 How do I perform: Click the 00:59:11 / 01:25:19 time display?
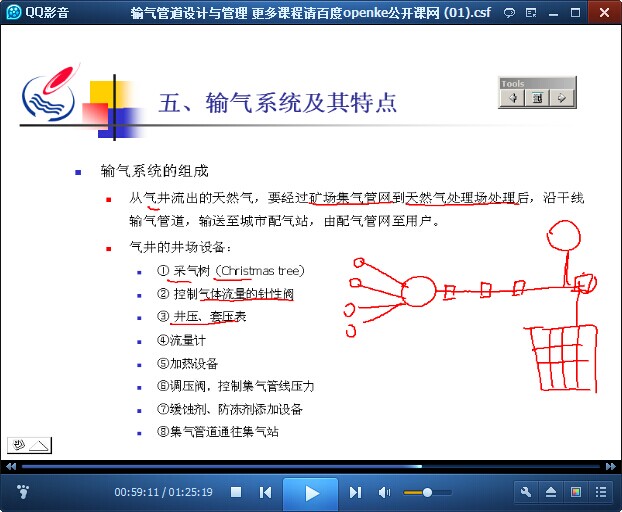(x=163, y=492)
